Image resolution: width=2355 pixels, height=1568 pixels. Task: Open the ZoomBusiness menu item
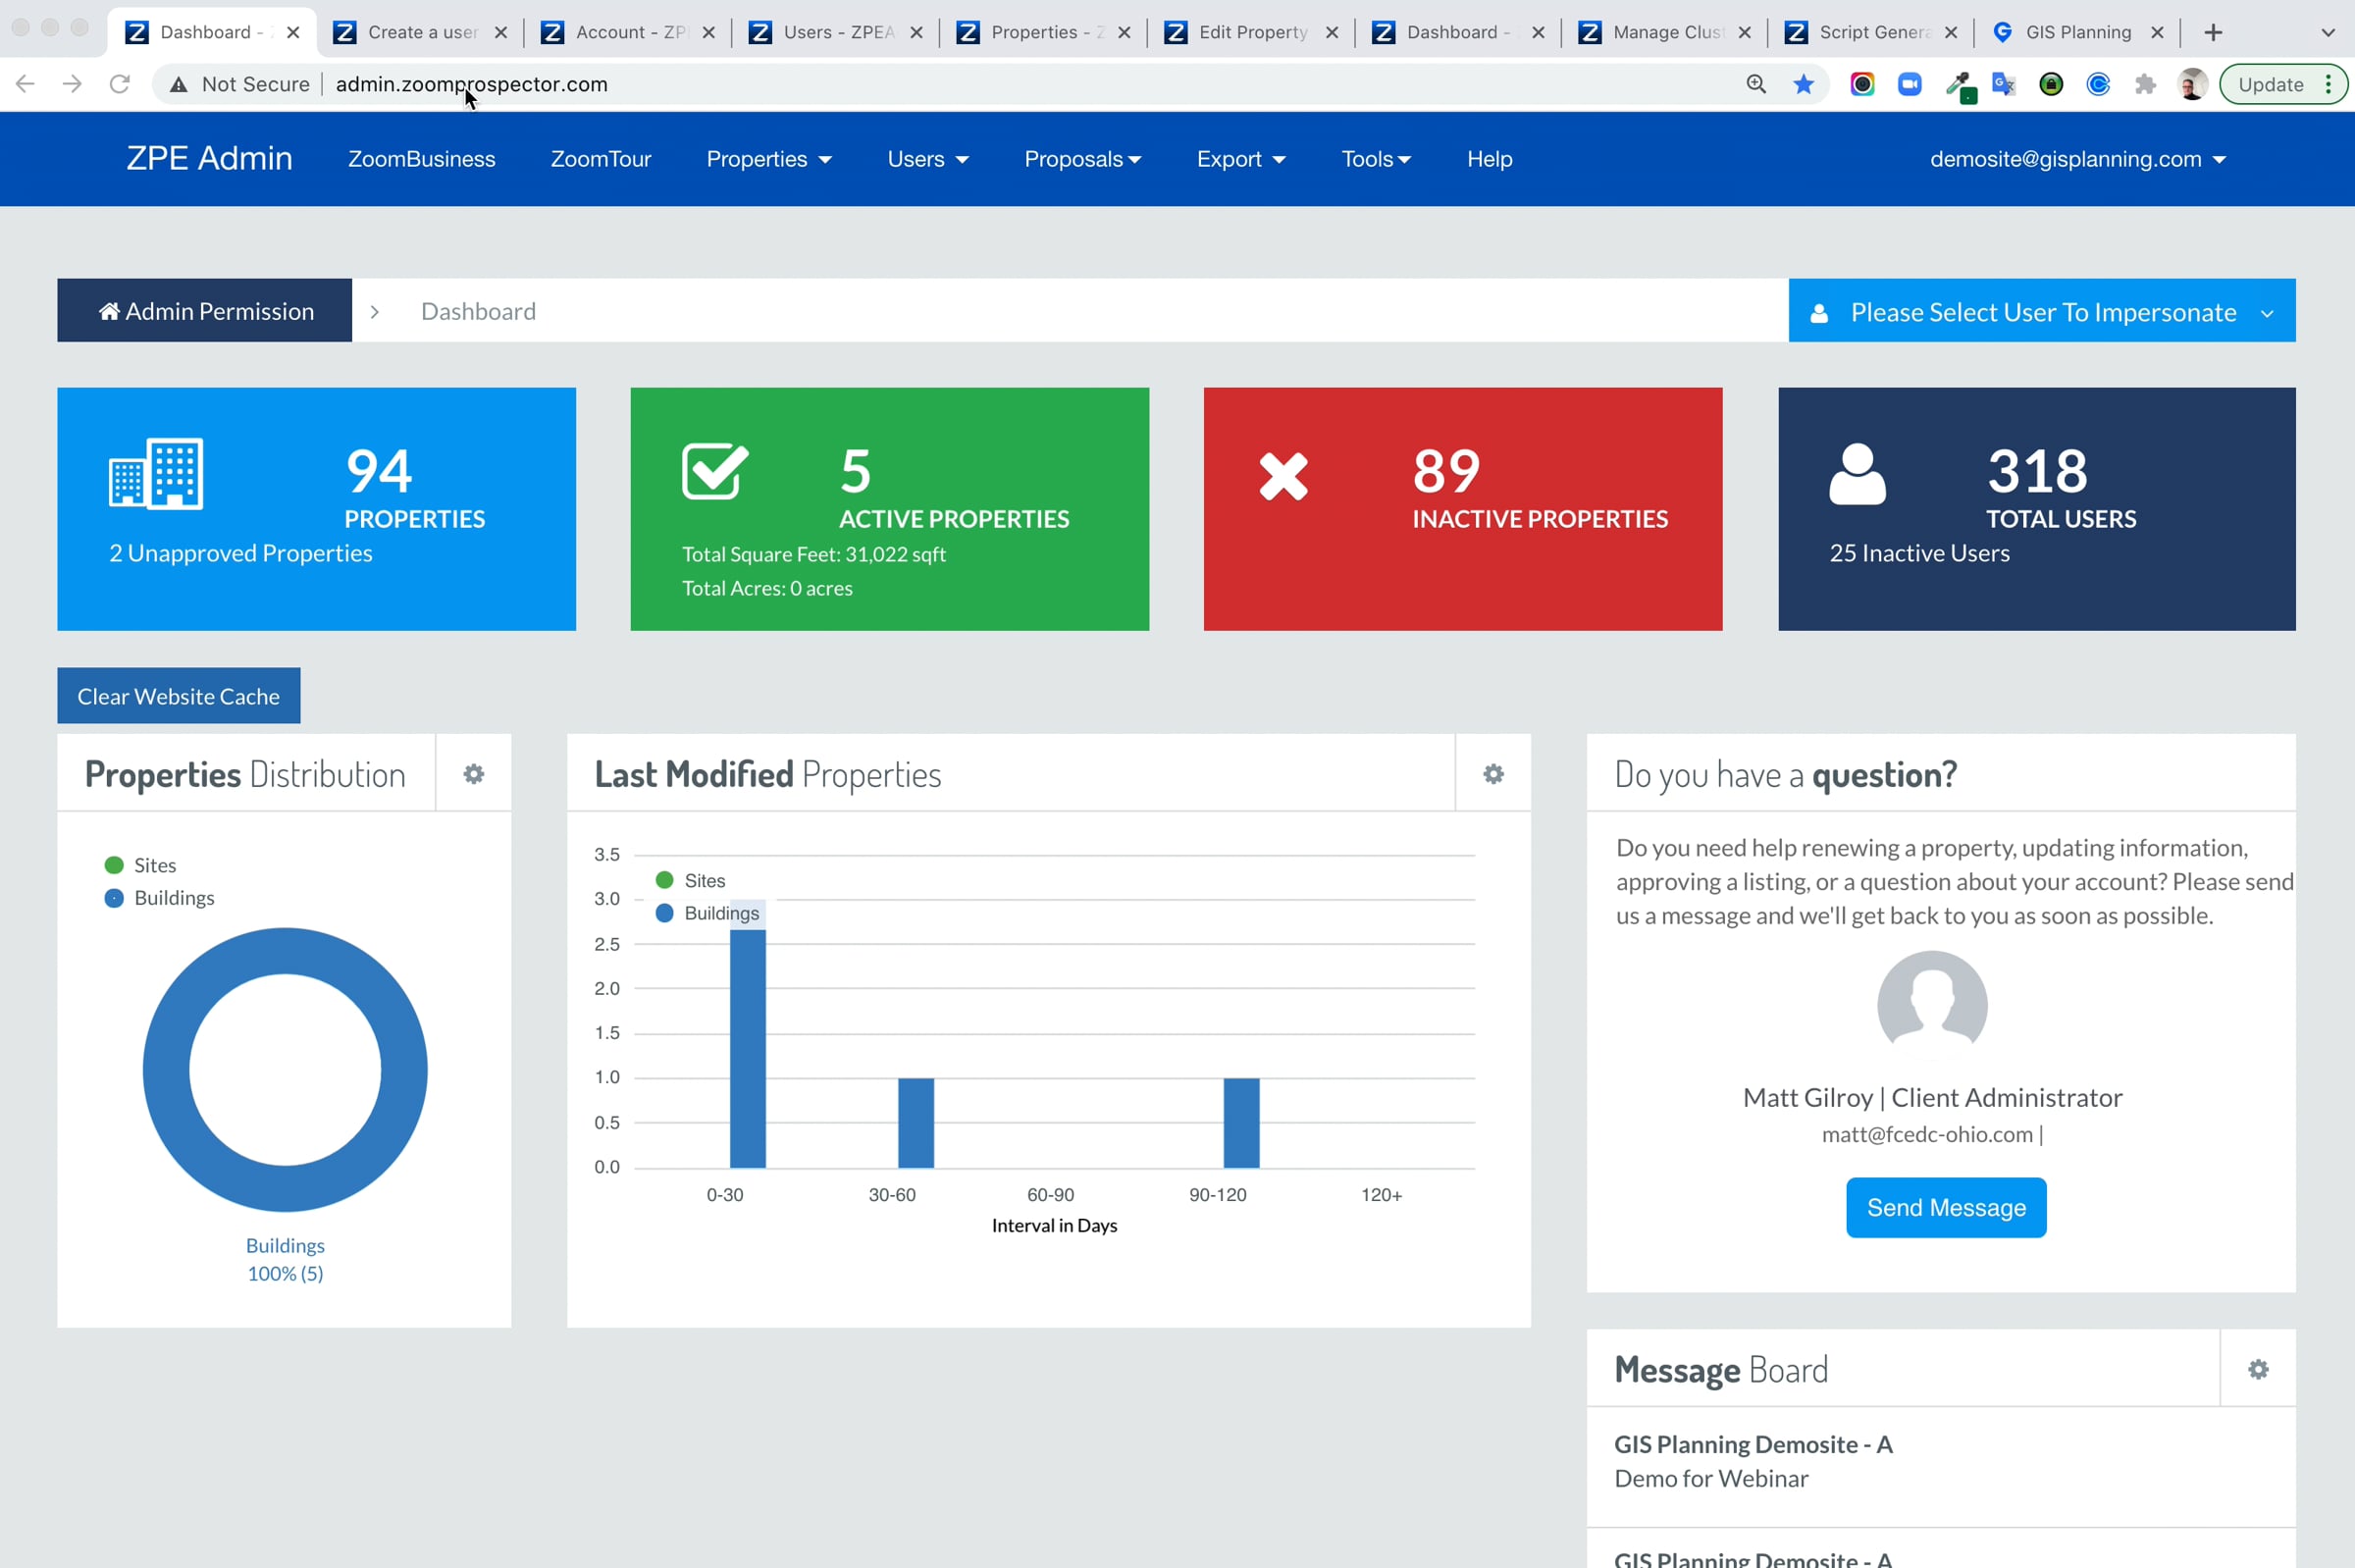[x=421, y=160]
